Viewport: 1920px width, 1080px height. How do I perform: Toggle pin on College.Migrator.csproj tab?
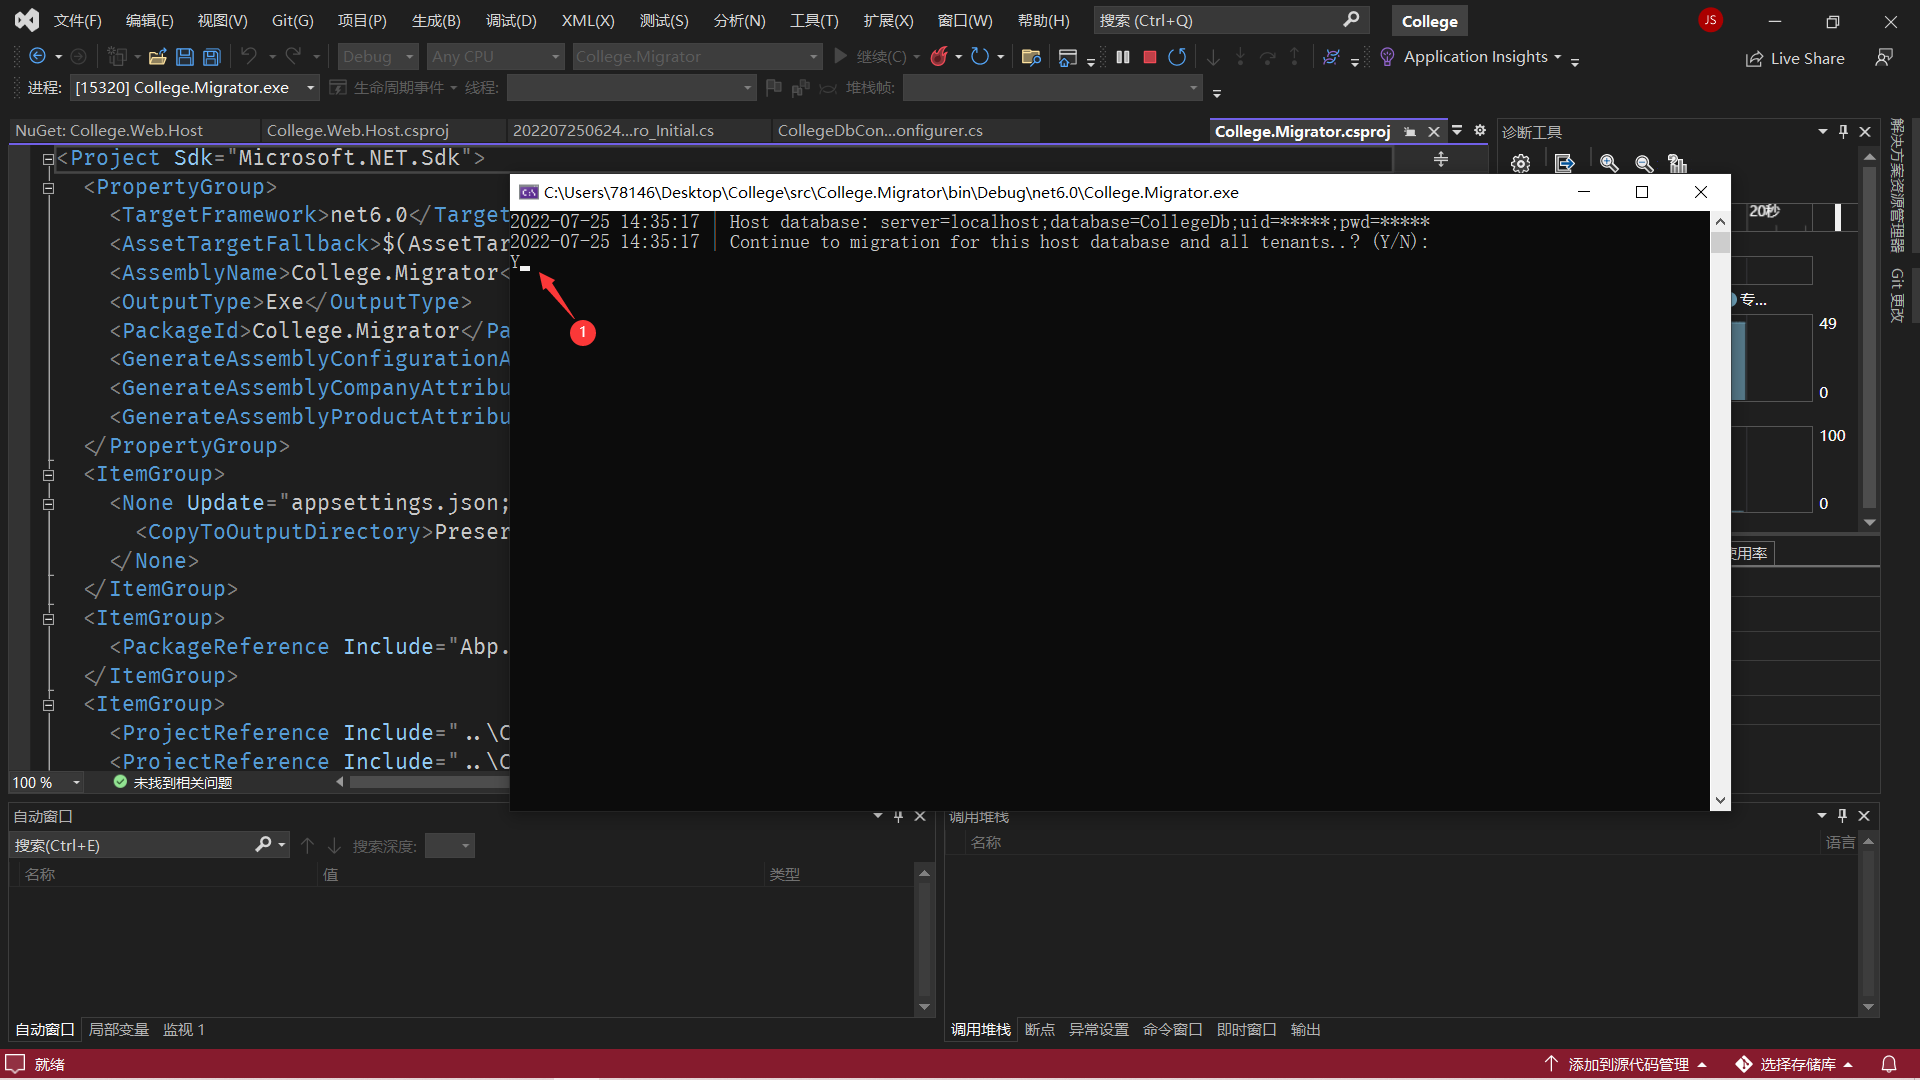click(x=1410, y=132)
